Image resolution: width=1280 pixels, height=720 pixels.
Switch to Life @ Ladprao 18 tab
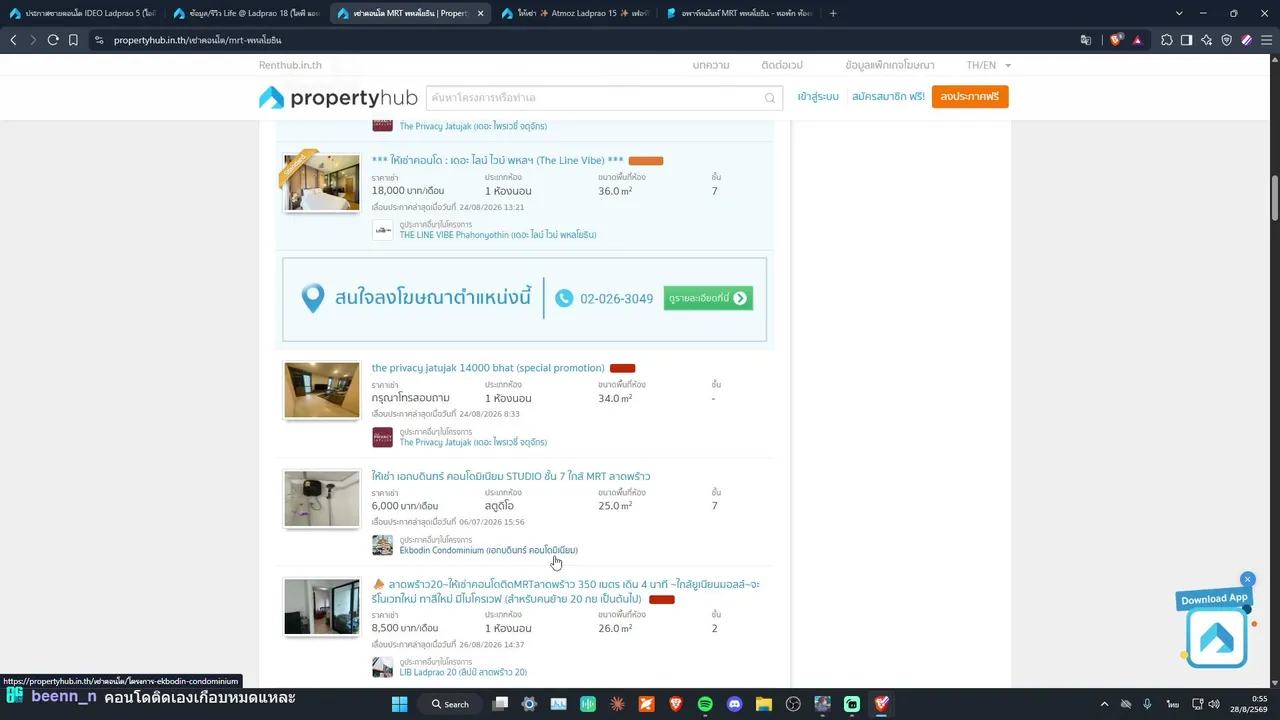[246, 13]
